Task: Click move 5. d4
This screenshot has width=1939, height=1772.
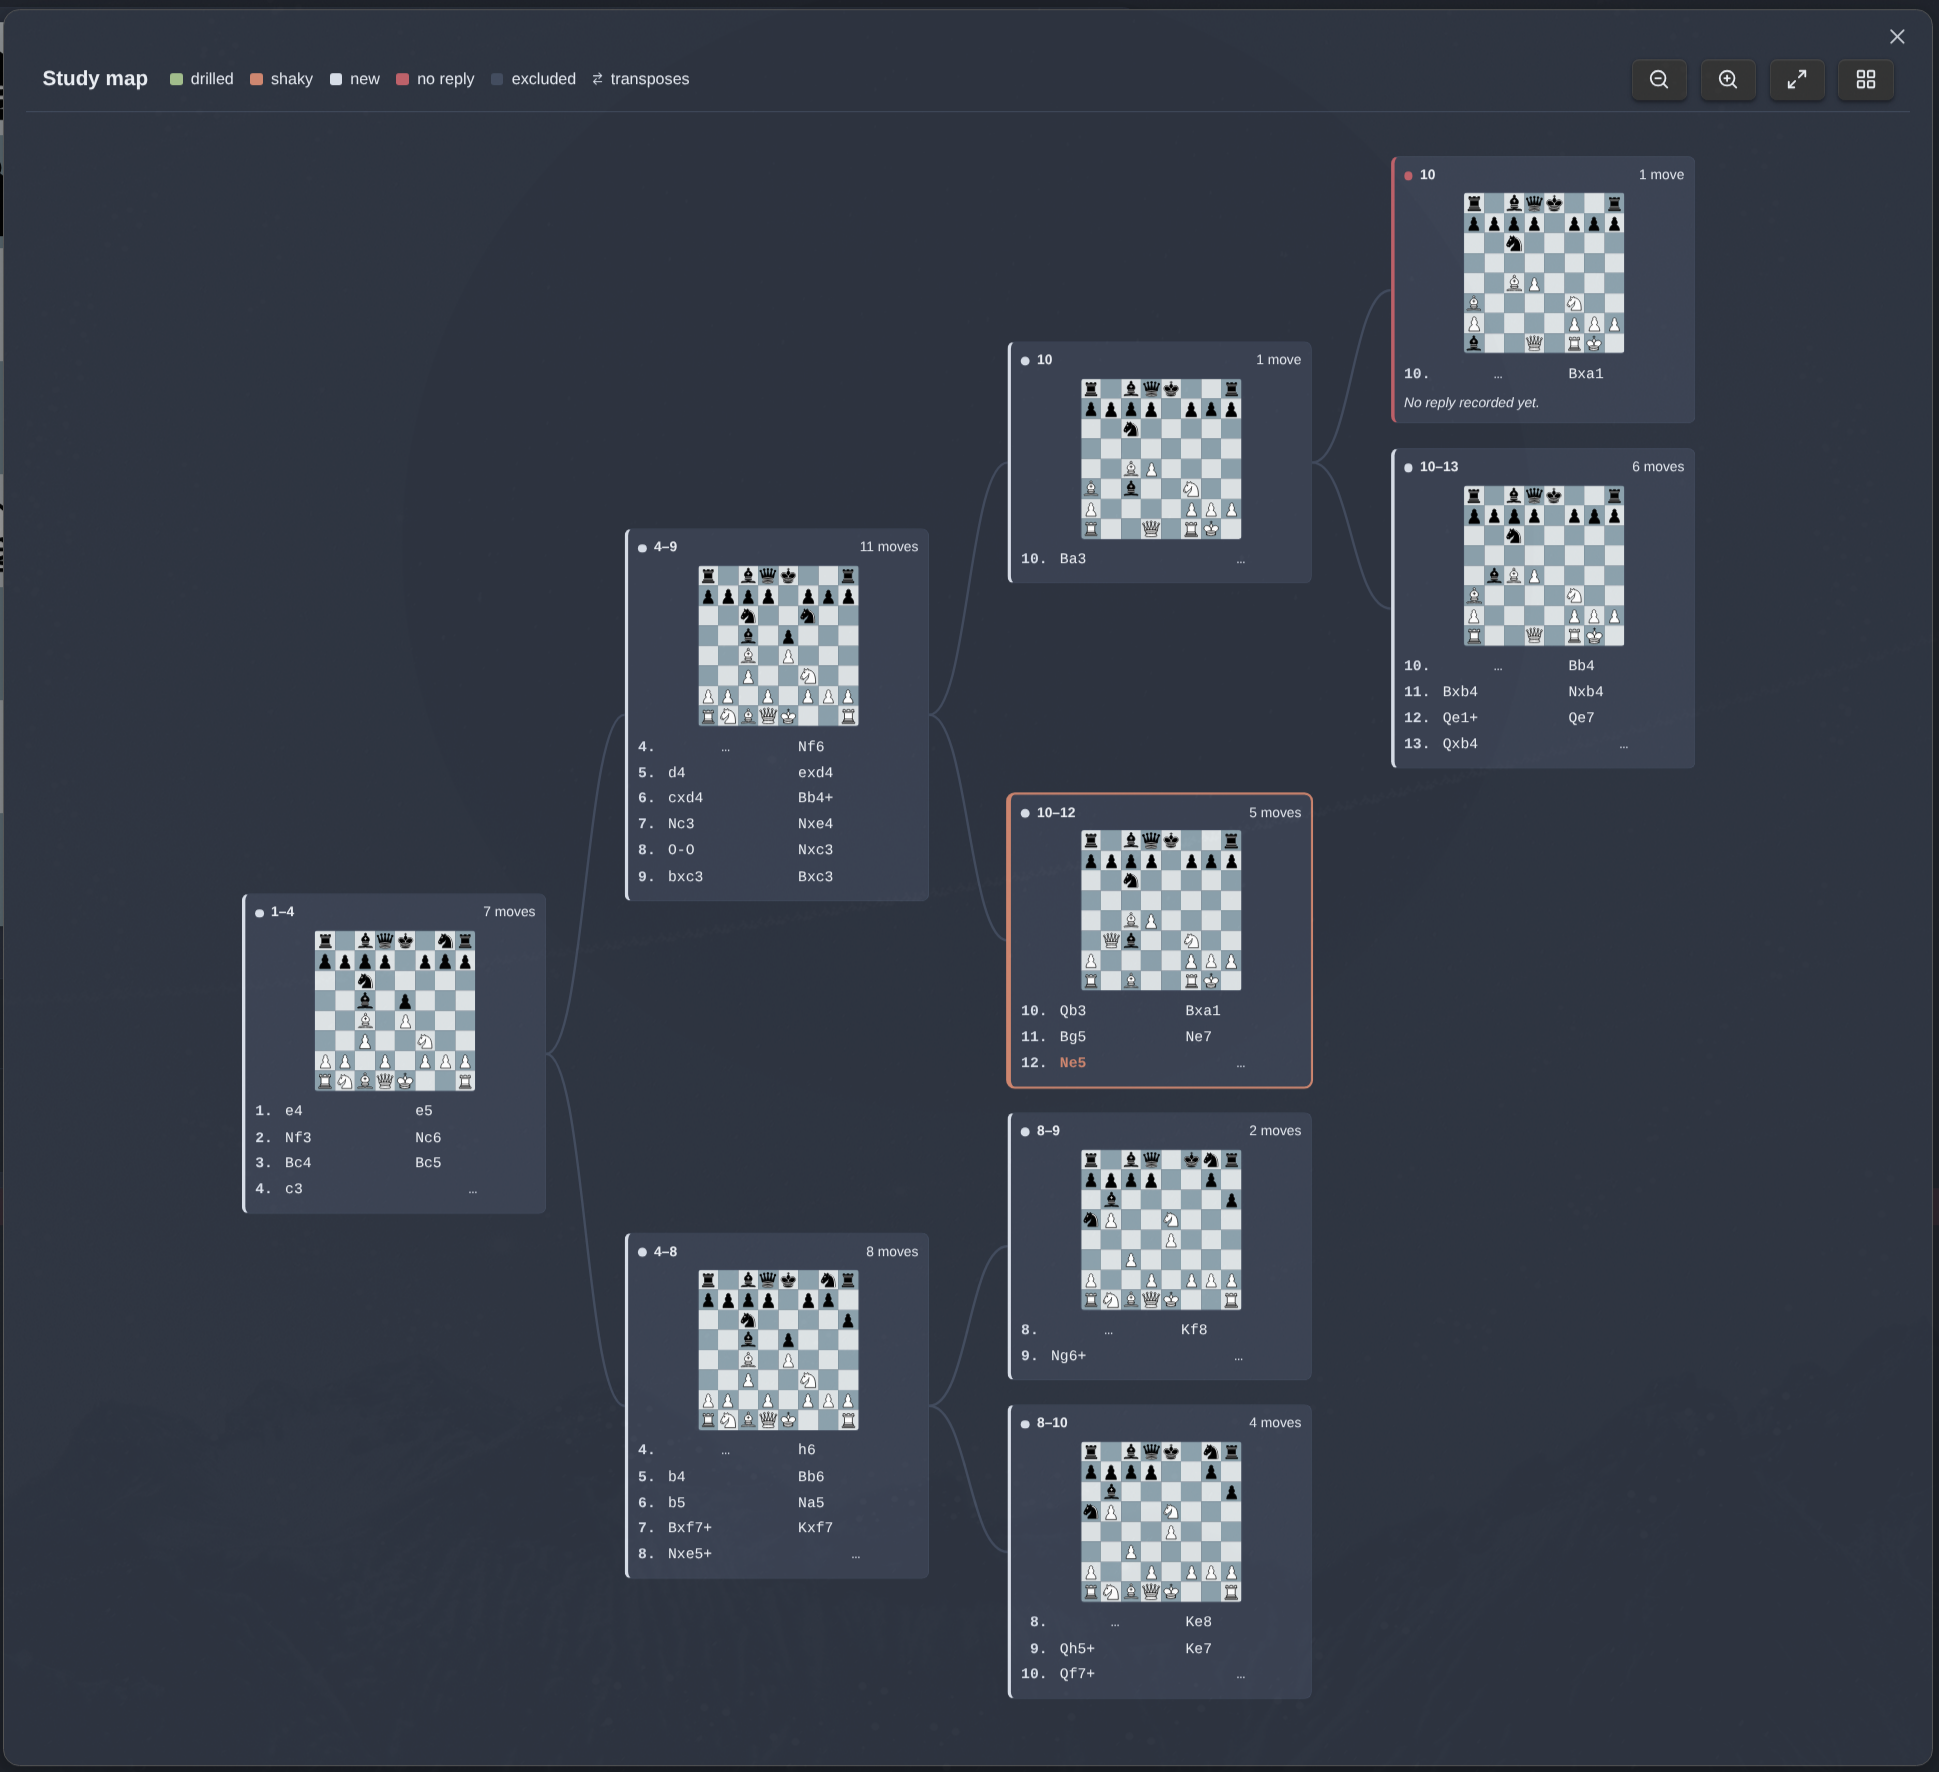Action: pos(677,773)
